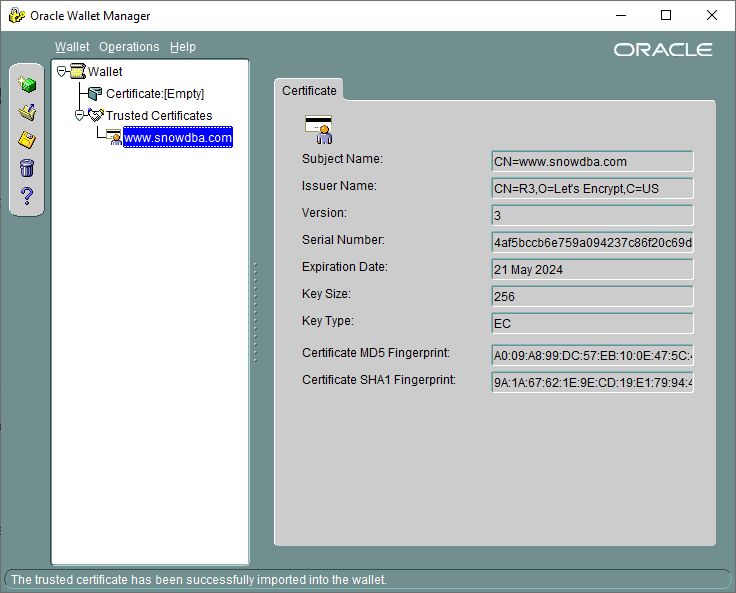The width and height of the screenshot is (736, 593).
Task: Collapse the Trusted Certificates node
Action: (79, 115)
